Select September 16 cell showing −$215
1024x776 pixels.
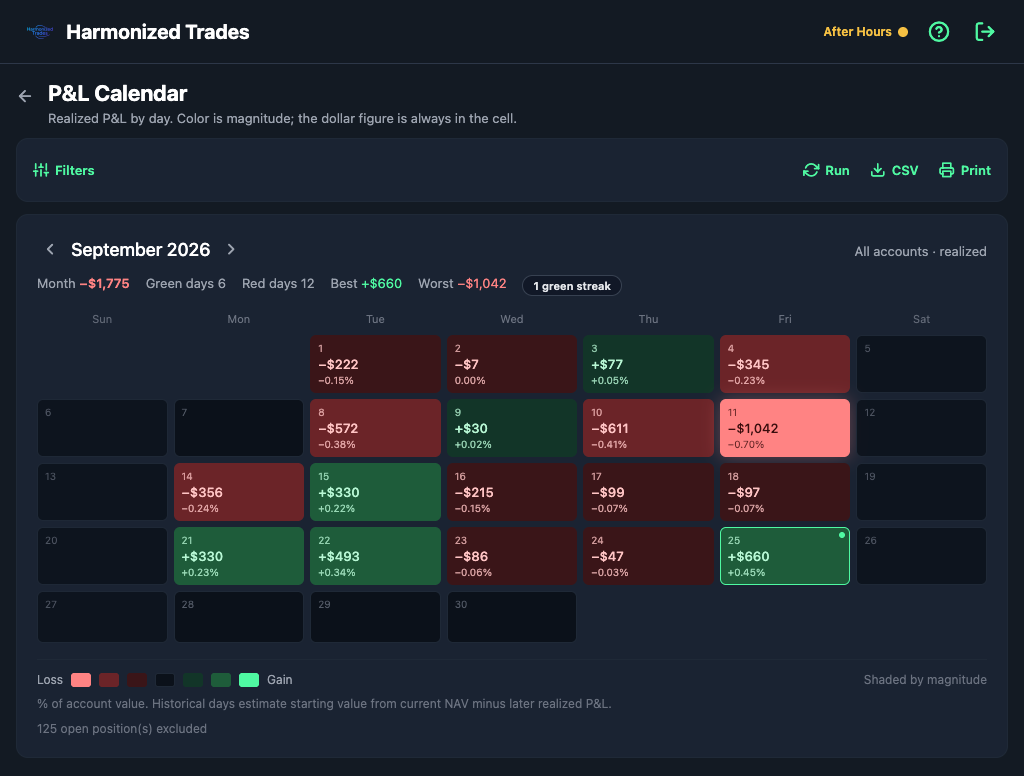click(x=512, y=492)
